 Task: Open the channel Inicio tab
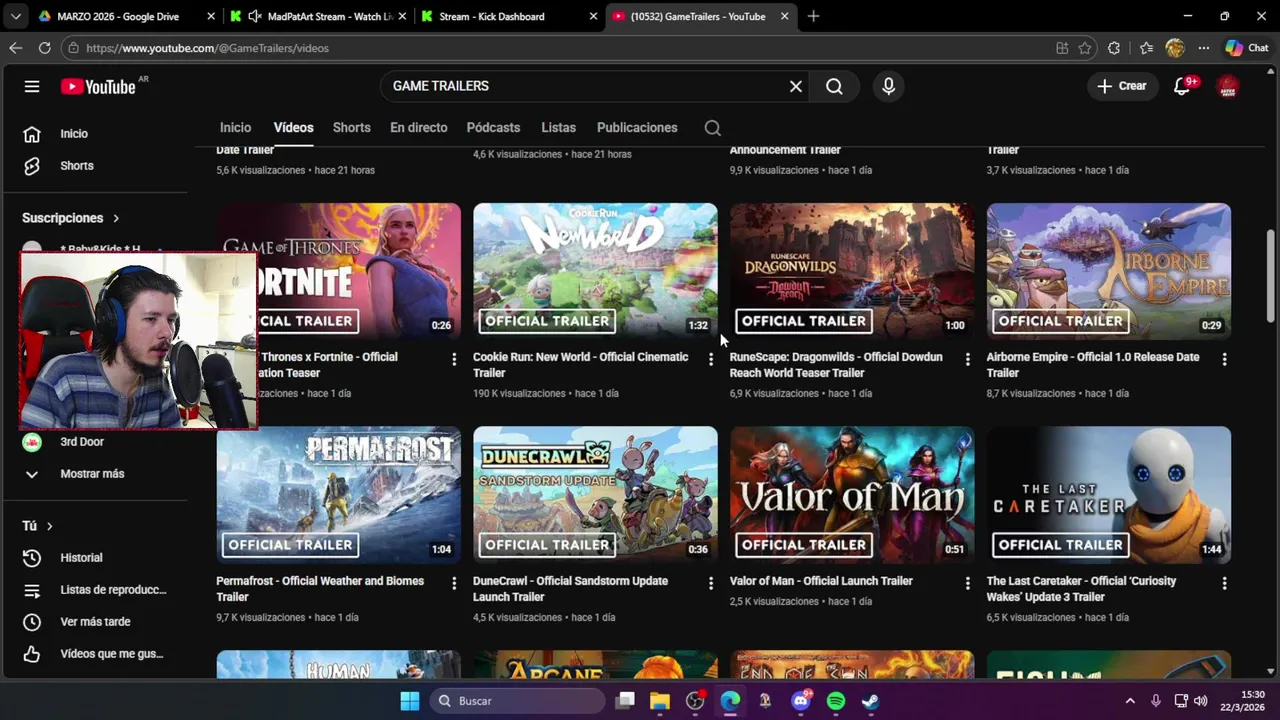click(235, 128)
